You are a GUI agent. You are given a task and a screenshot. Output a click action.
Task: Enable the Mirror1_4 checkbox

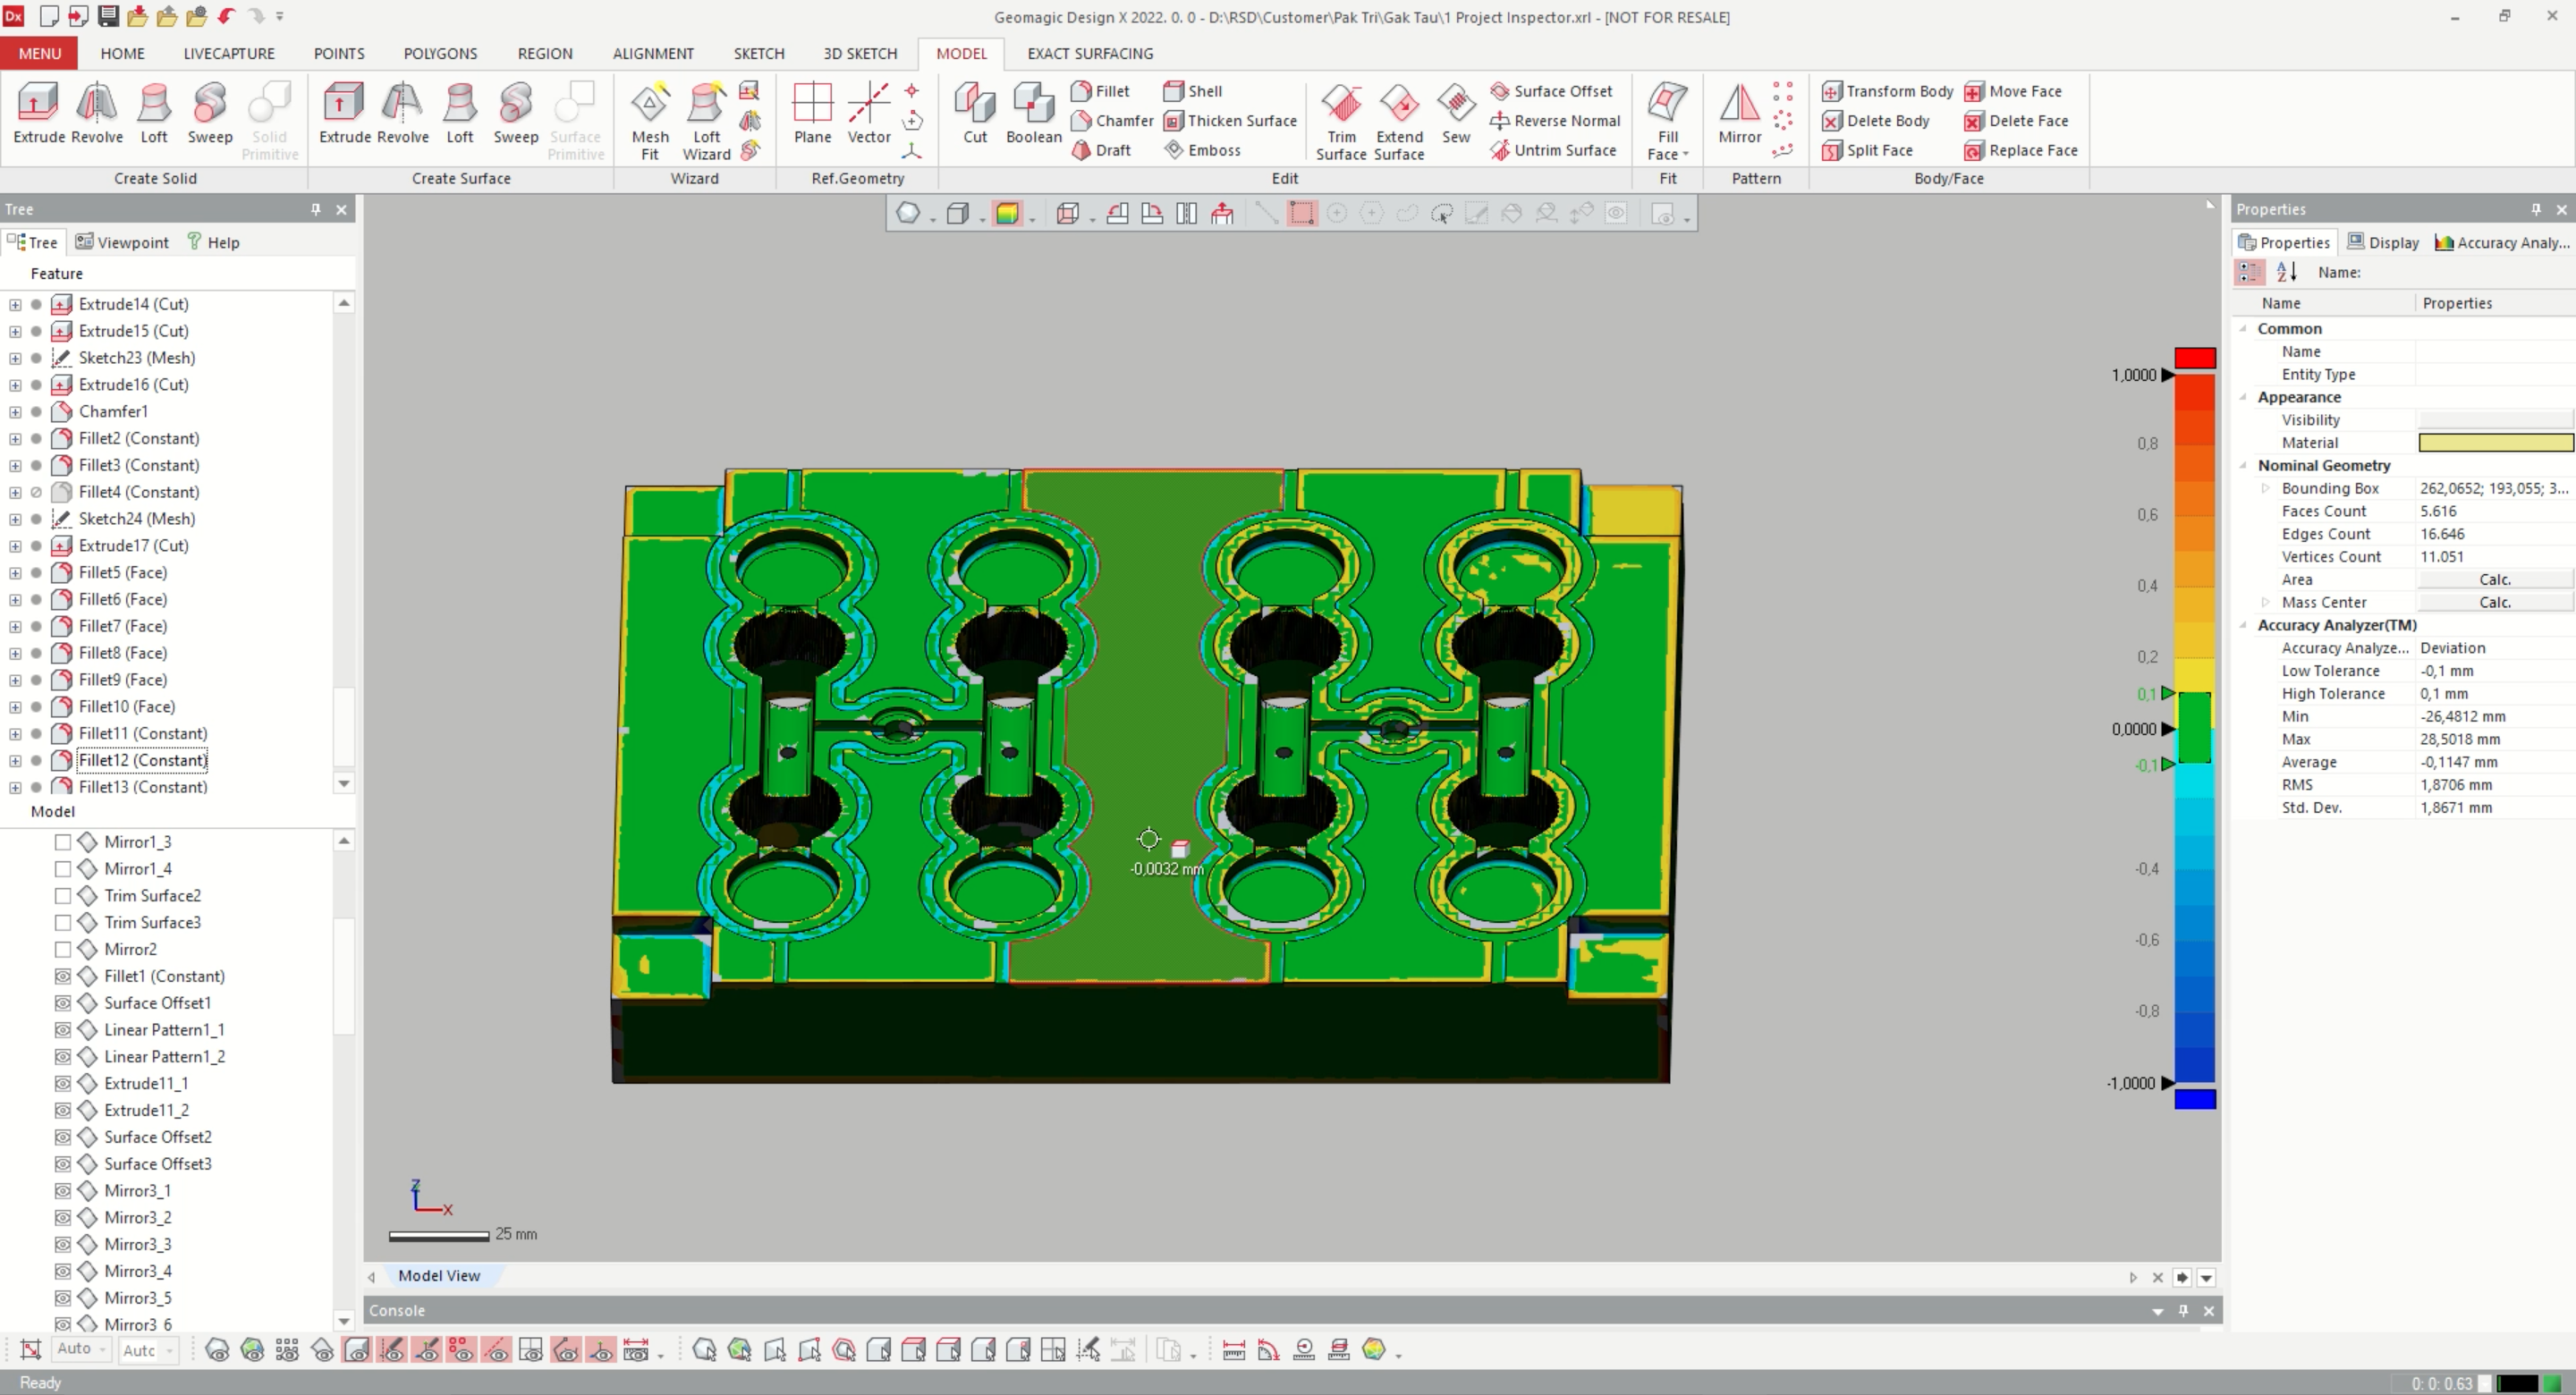(63, 869)
